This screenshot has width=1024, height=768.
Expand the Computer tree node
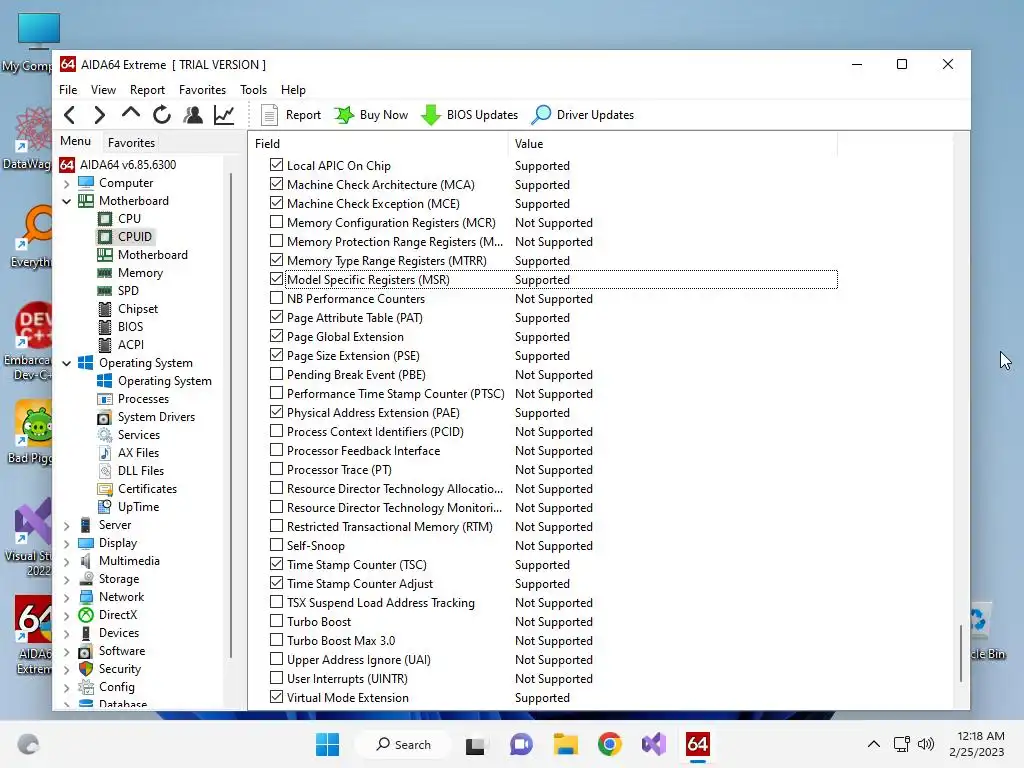67,184
